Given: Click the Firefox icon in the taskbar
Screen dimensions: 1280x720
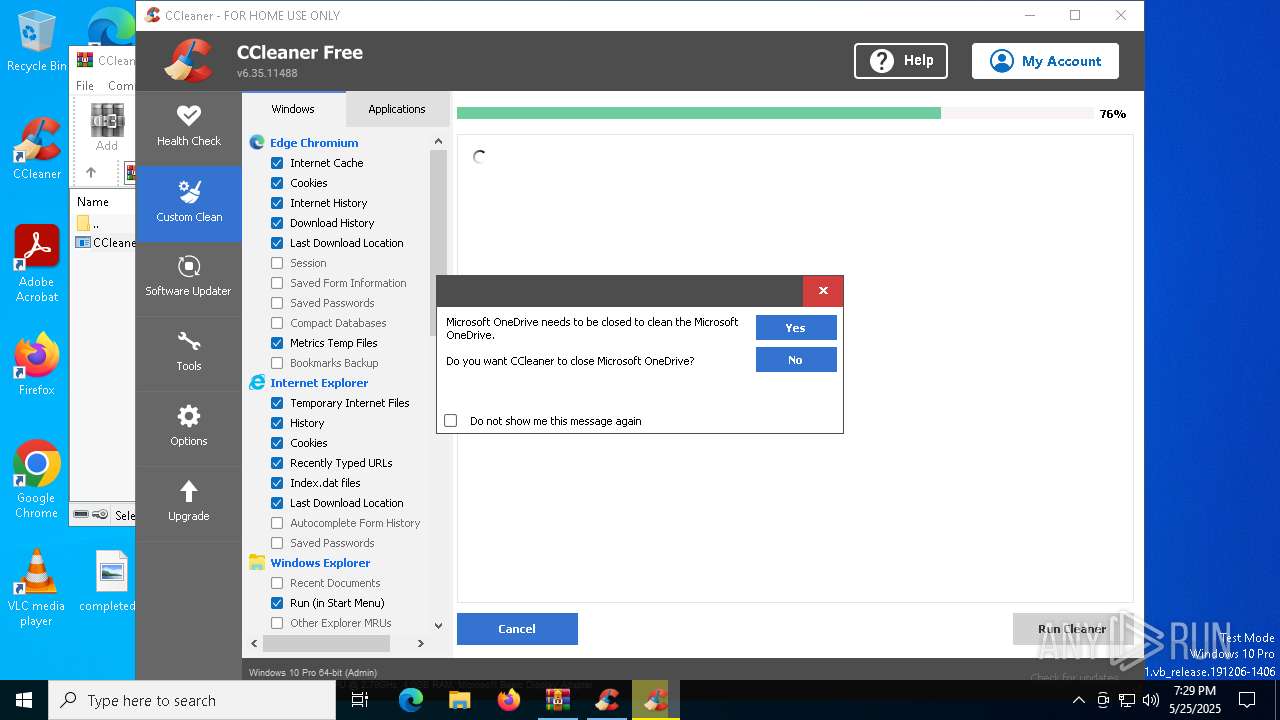Looking at the screenshot, I should pos(509,700).
